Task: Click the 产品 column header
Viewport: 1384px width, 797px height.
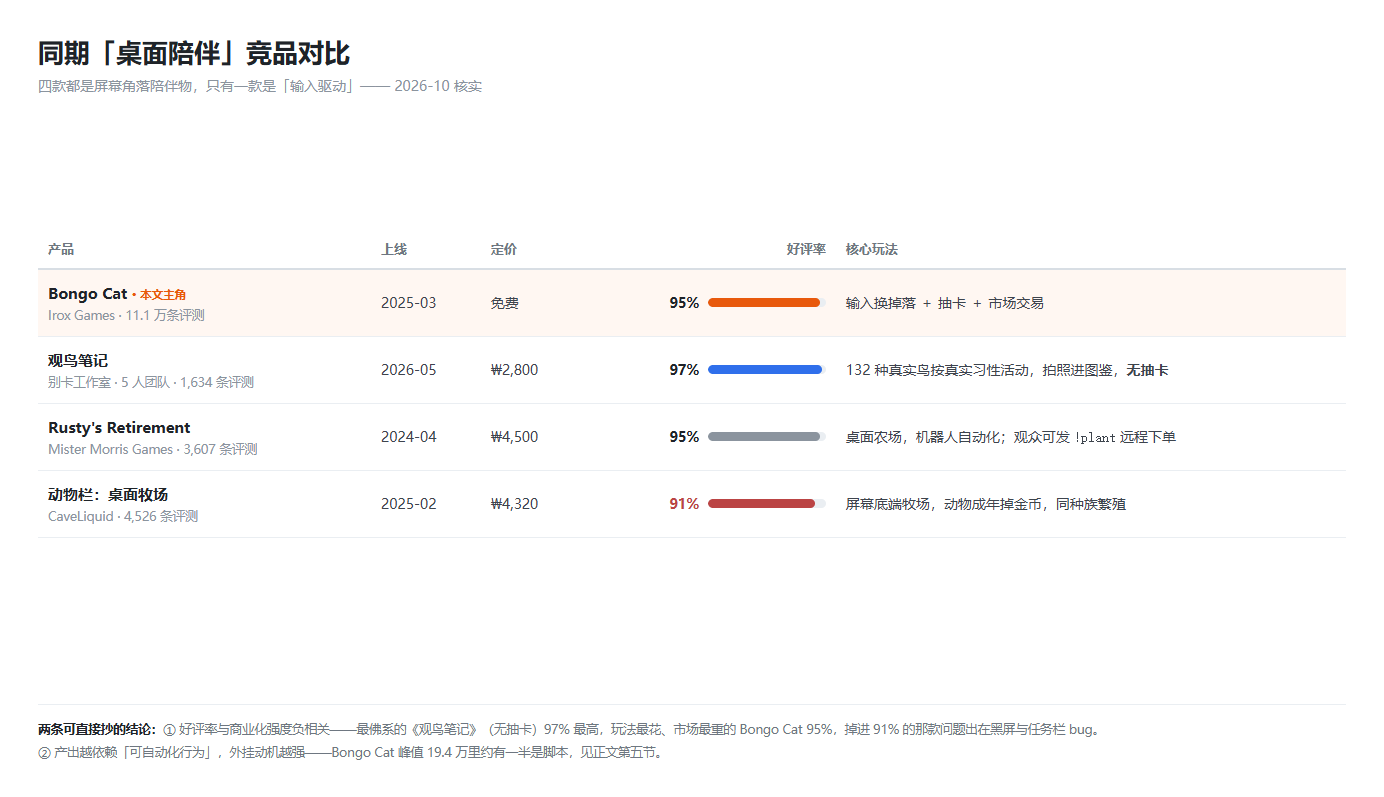Action: click(61, 249)
